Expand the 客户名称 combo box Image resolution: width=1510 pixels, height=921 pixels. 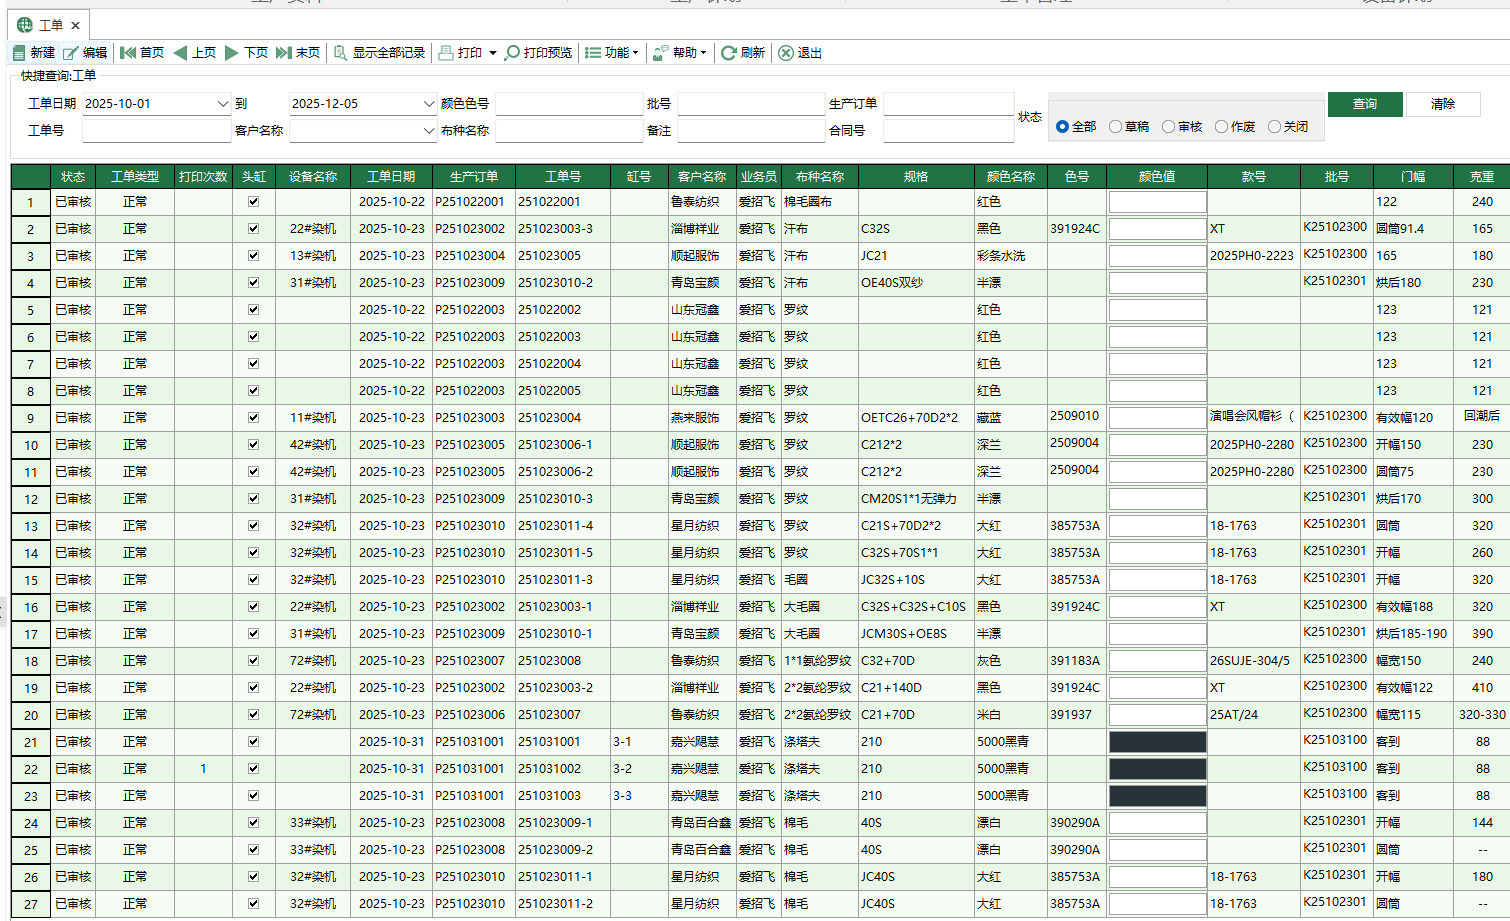point(428,131)
